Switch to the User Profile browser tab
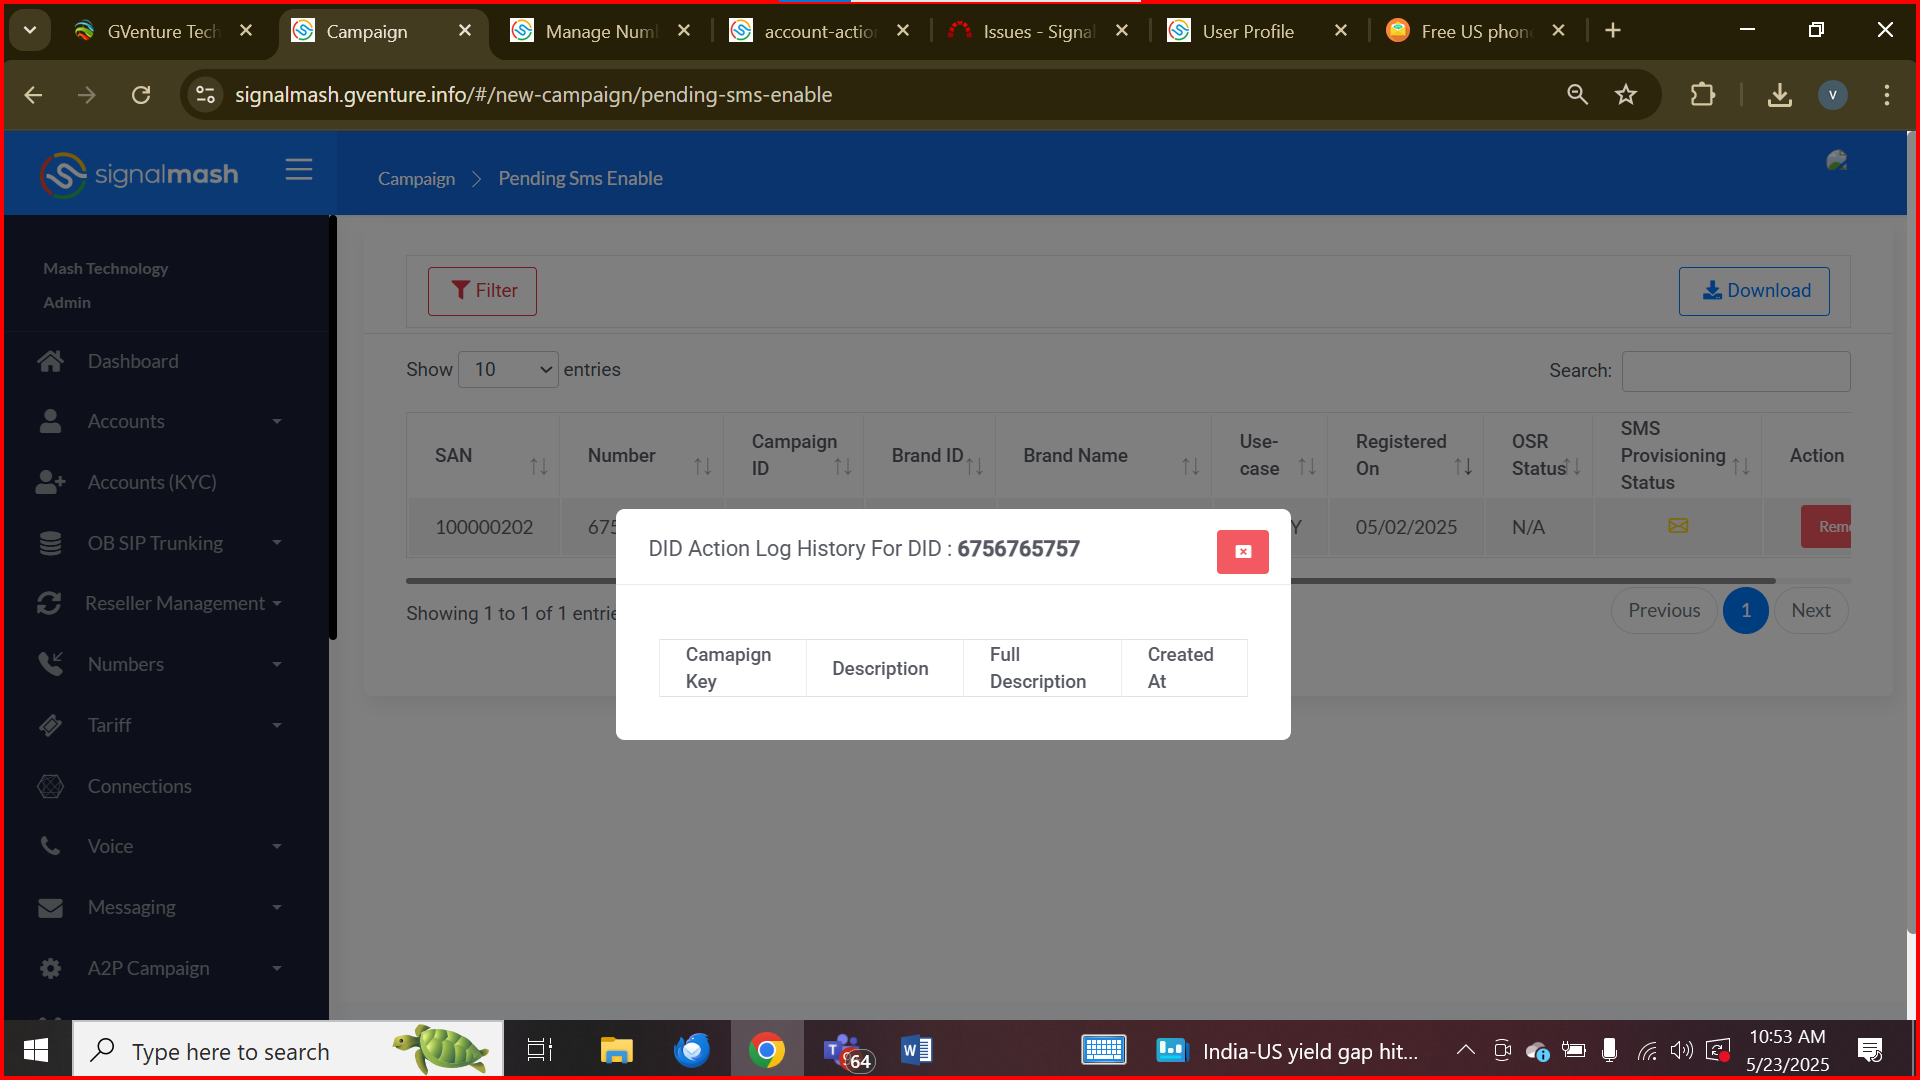 [x=1247, y=31]
